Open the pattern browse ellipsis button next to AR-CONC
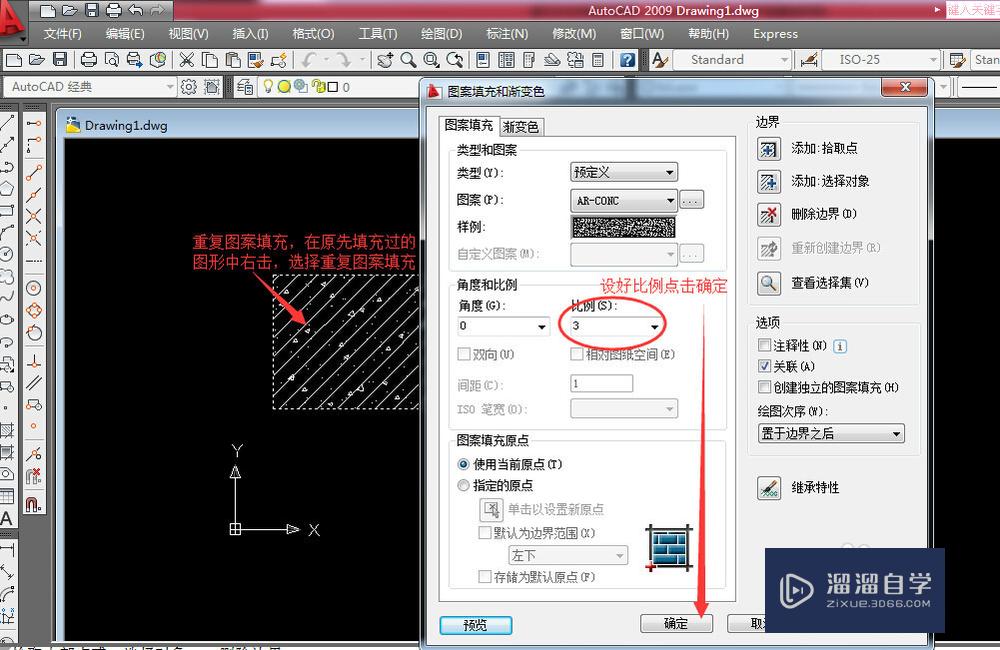This screenshot has width=1000, height=650. click(691, 200)
